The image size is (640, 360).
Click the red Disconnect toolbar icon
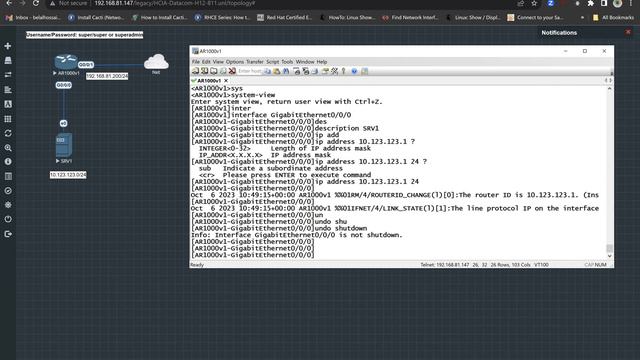tap(232, 71)
